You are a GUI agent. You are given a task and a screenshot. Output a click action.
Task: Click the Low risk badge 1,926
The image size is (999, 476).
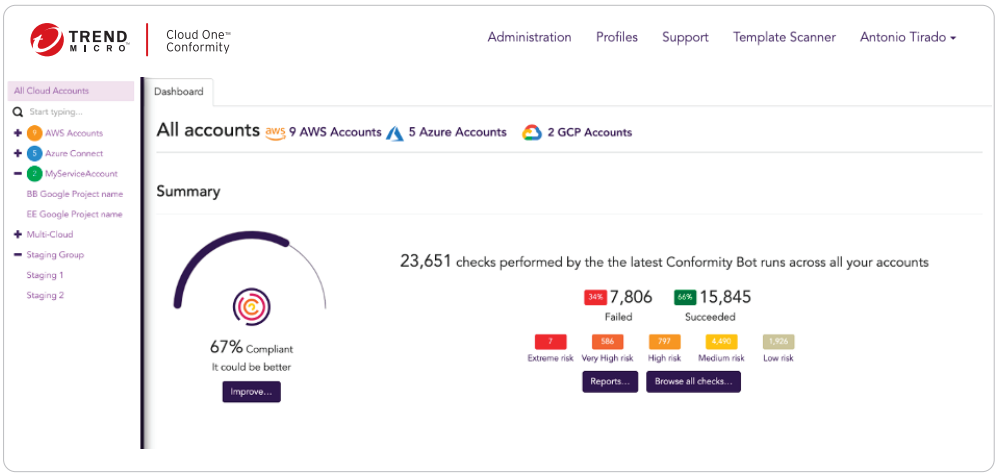click(779, 342)
